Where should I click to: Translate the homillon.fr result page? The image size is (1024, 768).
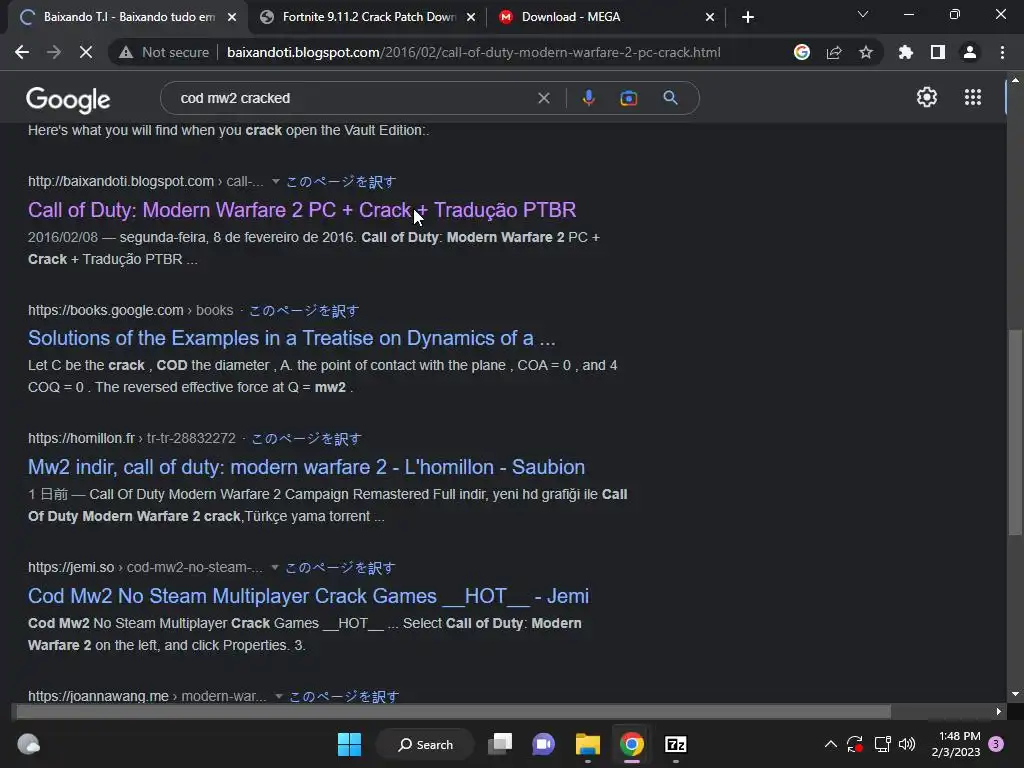(x=306, y=438)
